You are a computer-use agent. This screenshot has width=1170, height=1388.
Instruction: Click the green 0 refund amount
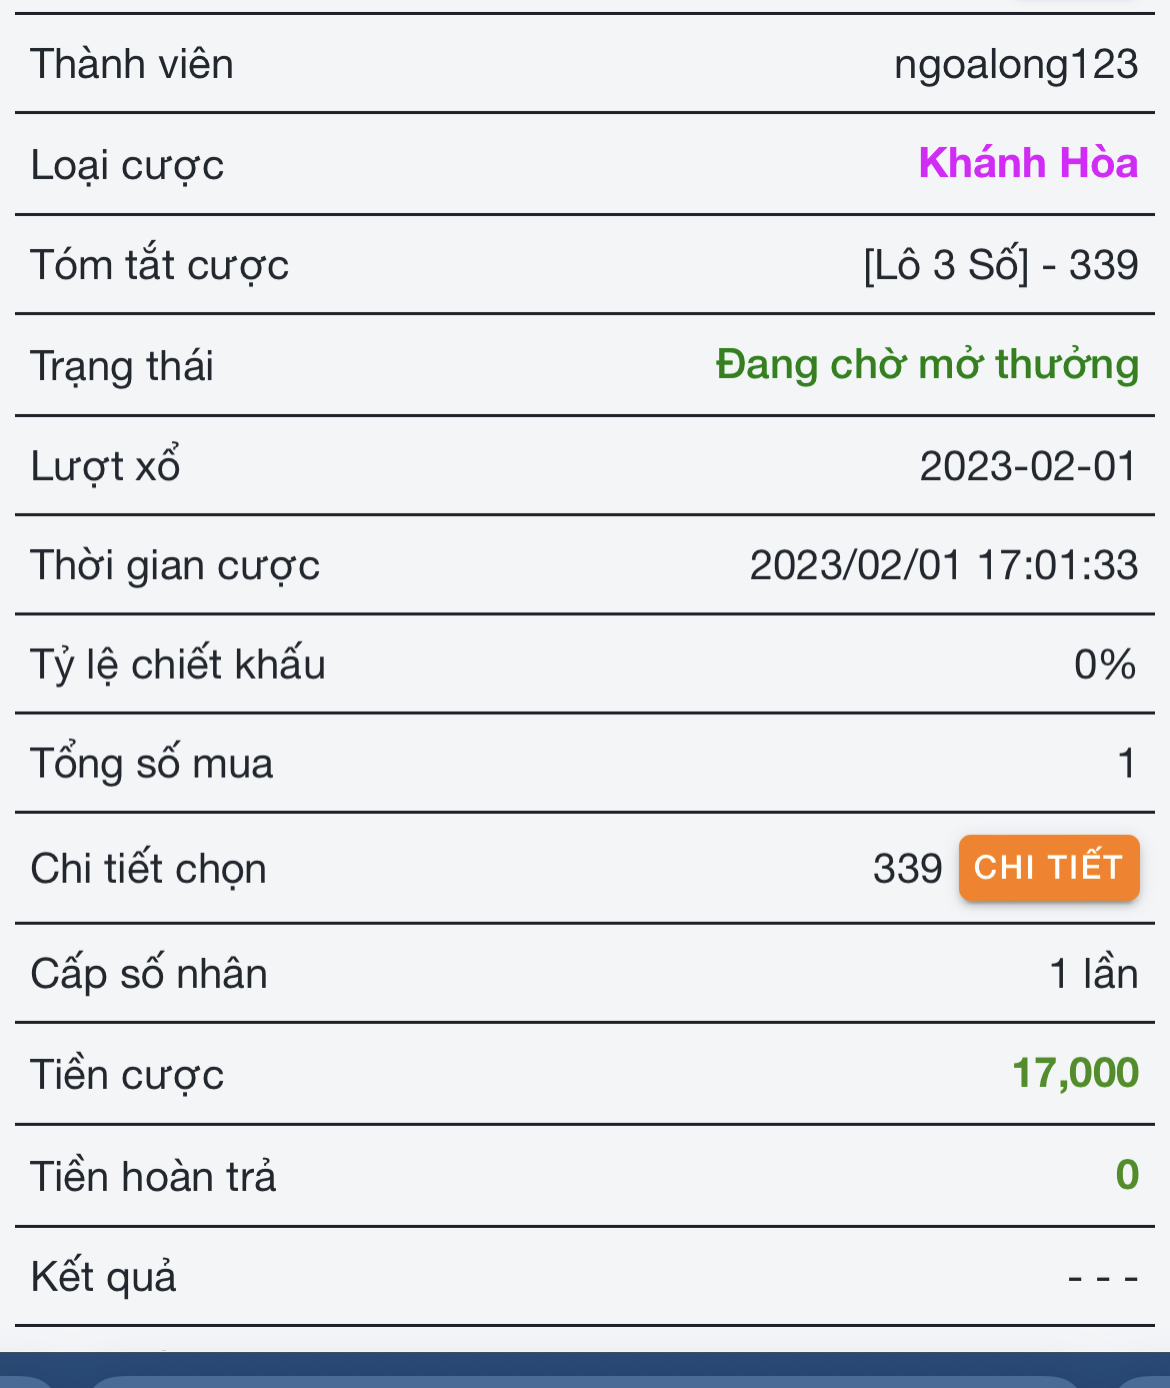pos(1127,1175)
